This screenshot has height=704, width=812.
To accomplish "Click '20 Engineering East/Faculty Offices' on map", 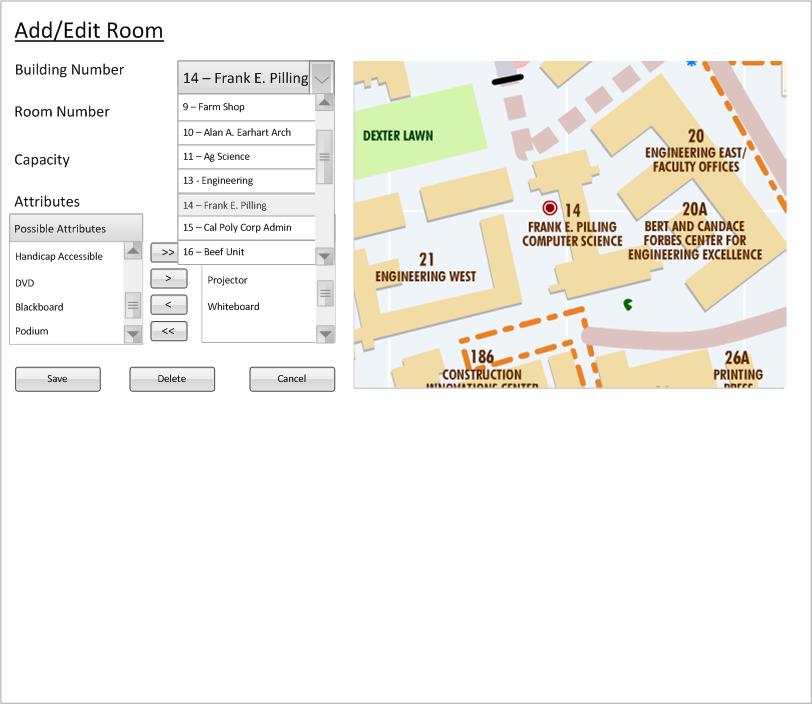I will coord(695,151).
